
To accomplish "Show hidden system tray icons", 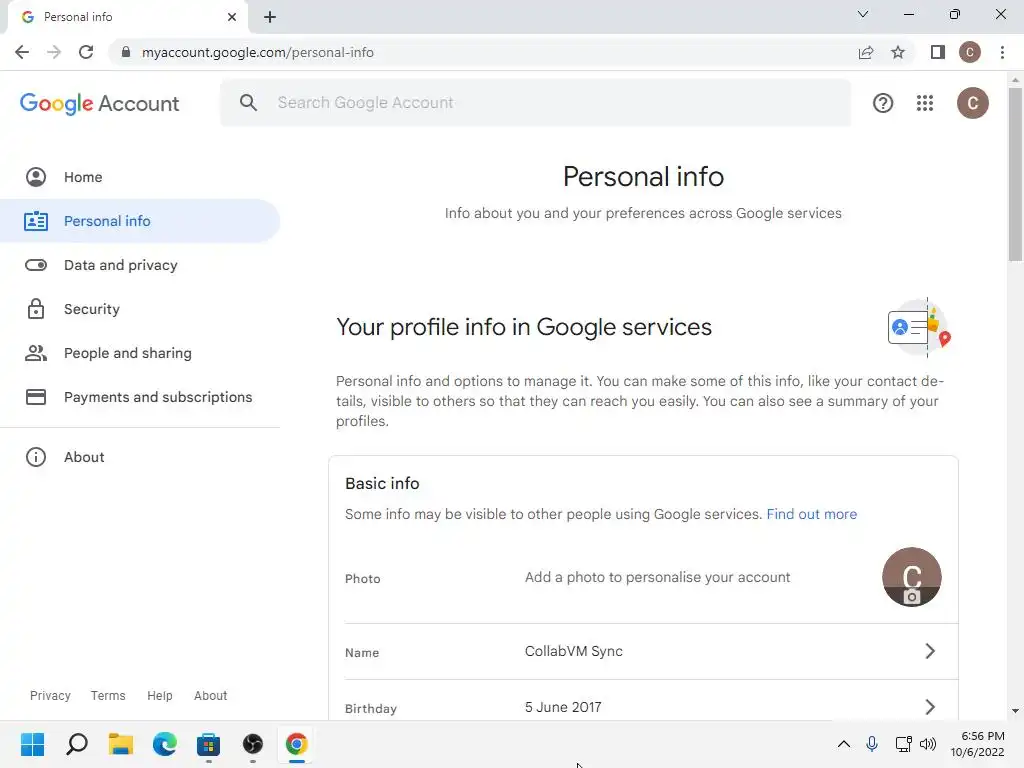I will click(x=844, y=744).
